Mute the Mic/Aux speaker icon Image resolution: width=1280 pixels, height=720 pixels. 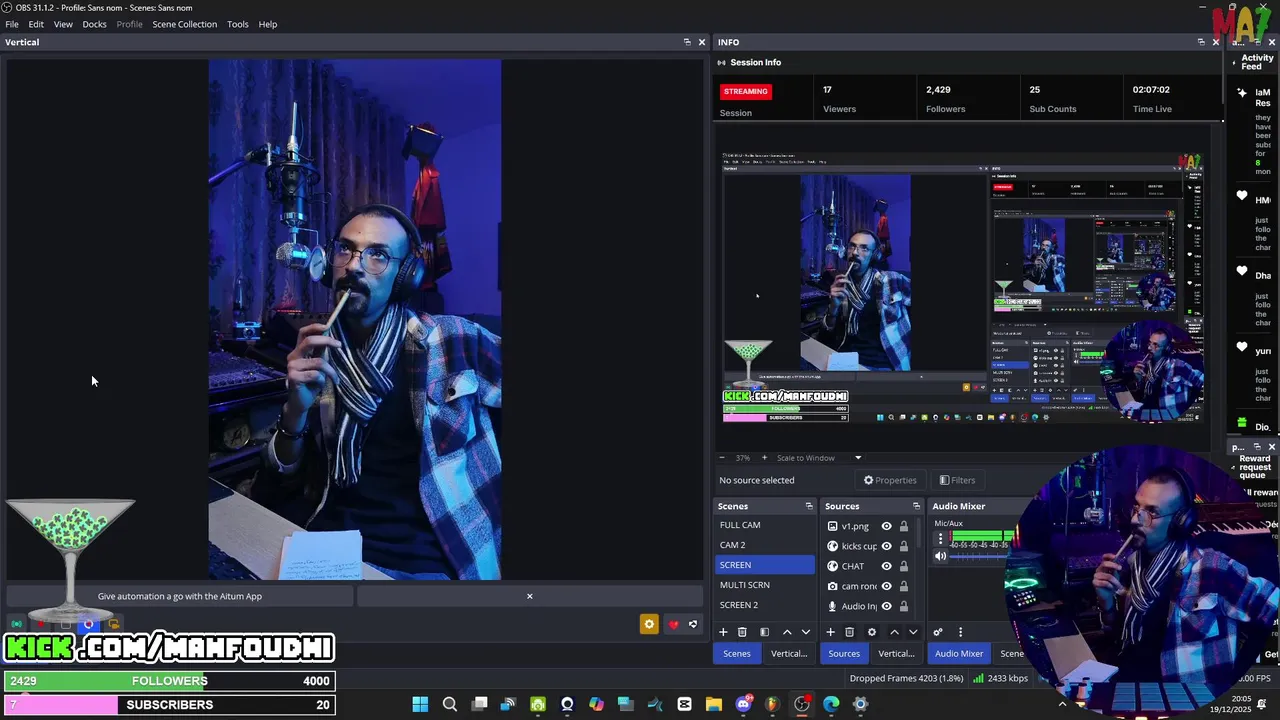coord(940,556)
